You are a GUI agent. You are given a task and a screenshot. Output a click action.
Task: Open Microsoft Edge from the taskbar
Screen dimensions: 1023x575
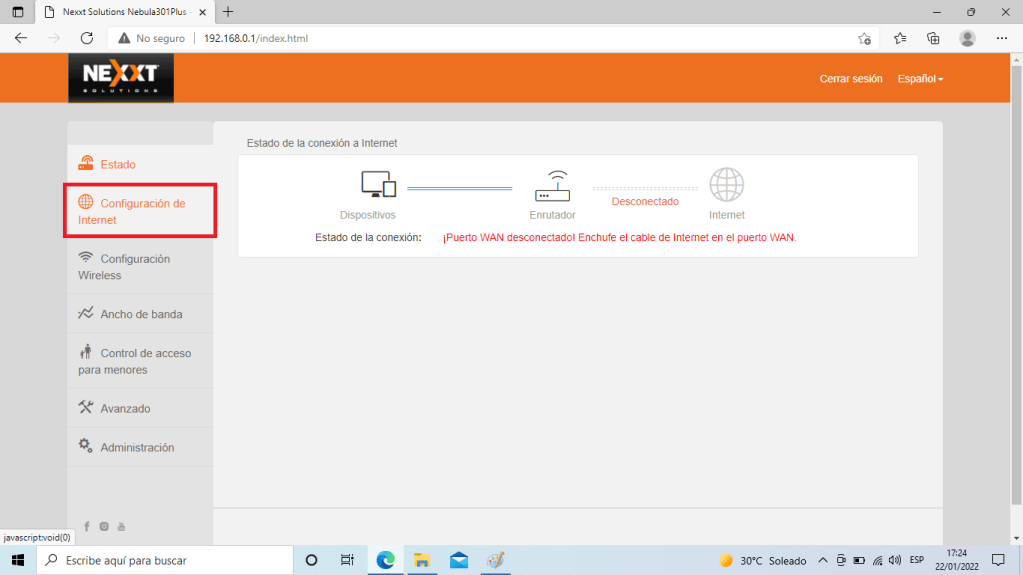coord(385,560)
